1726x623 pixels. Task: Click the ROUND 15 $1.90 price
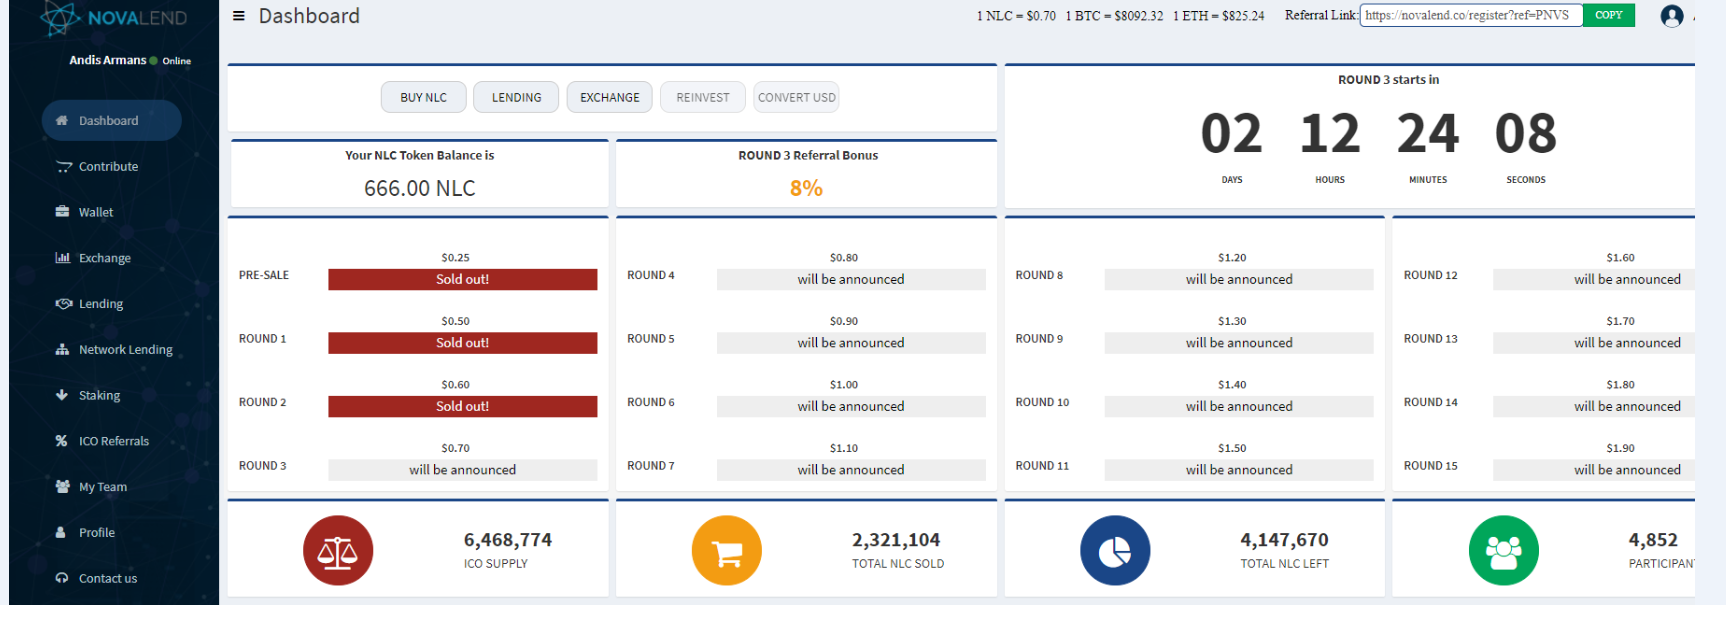(1620, 448)
